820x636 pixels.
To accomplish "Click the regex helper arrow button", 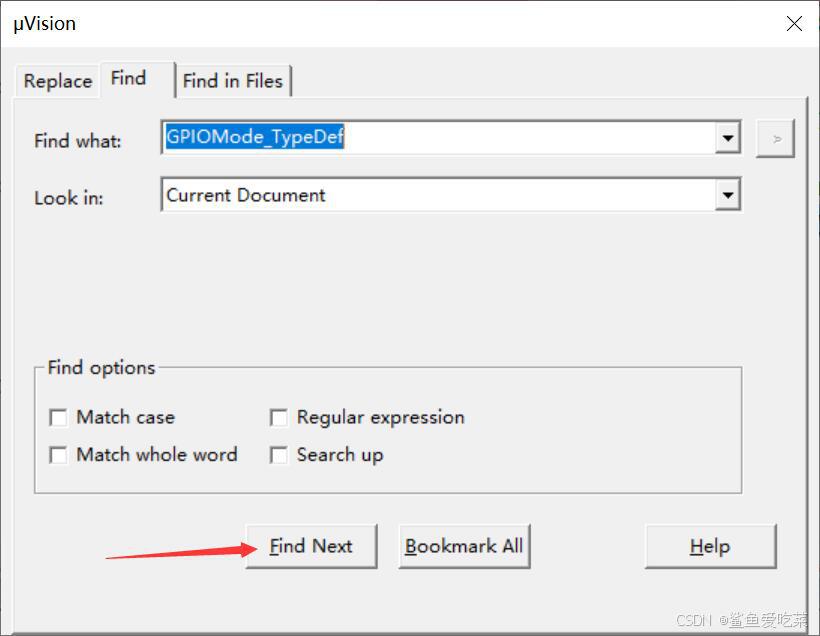I will pos(776,139).
